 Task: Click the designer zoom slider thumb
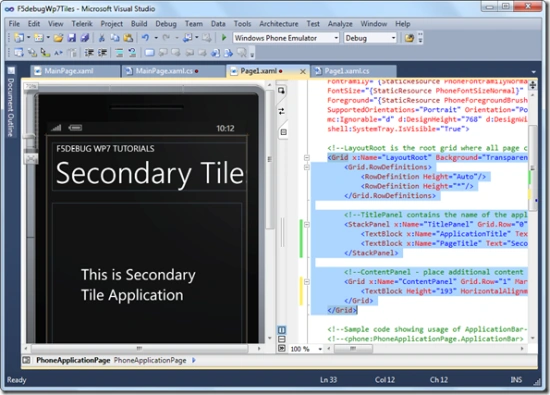click(x=29, y=137)
